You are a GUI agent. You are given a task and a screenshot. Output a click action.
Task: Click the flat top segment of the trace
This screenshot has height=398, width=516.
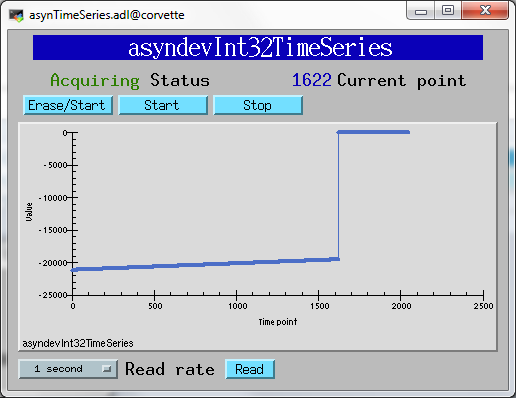[373, 132]
